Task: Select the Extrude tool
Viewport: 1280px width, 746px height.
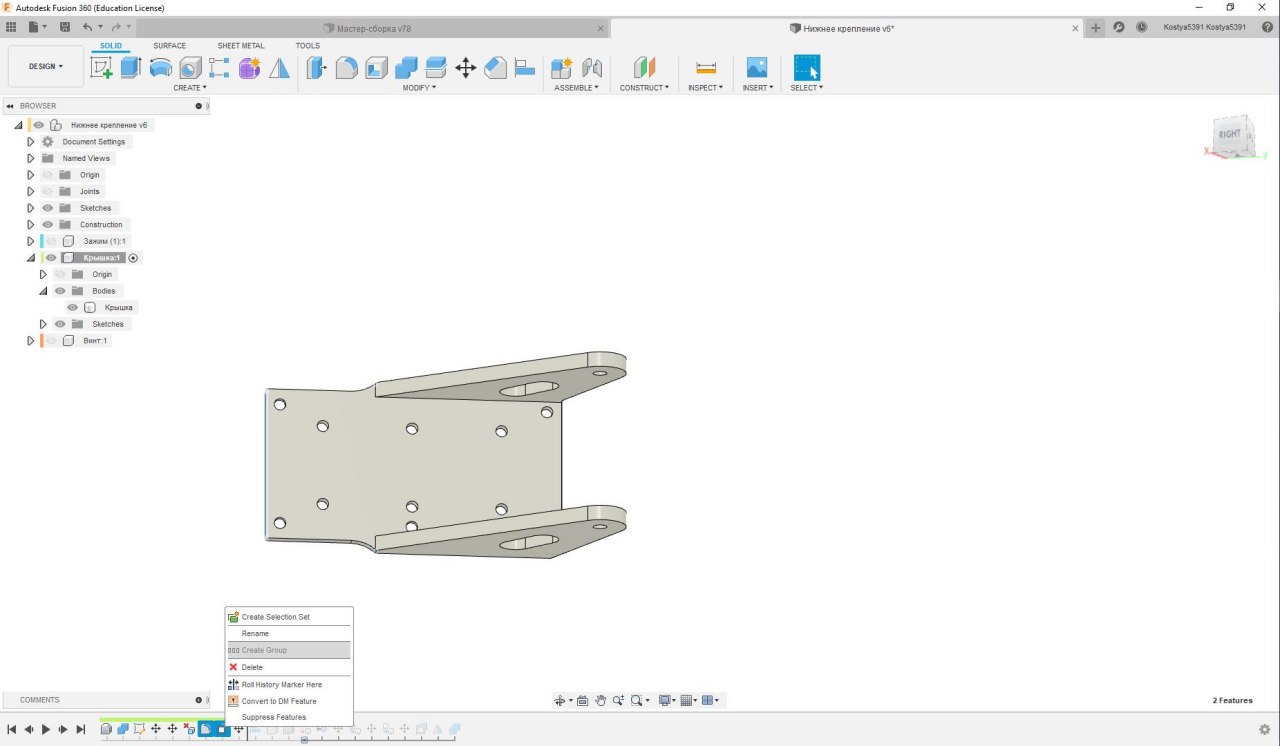Action: (130, 68)
